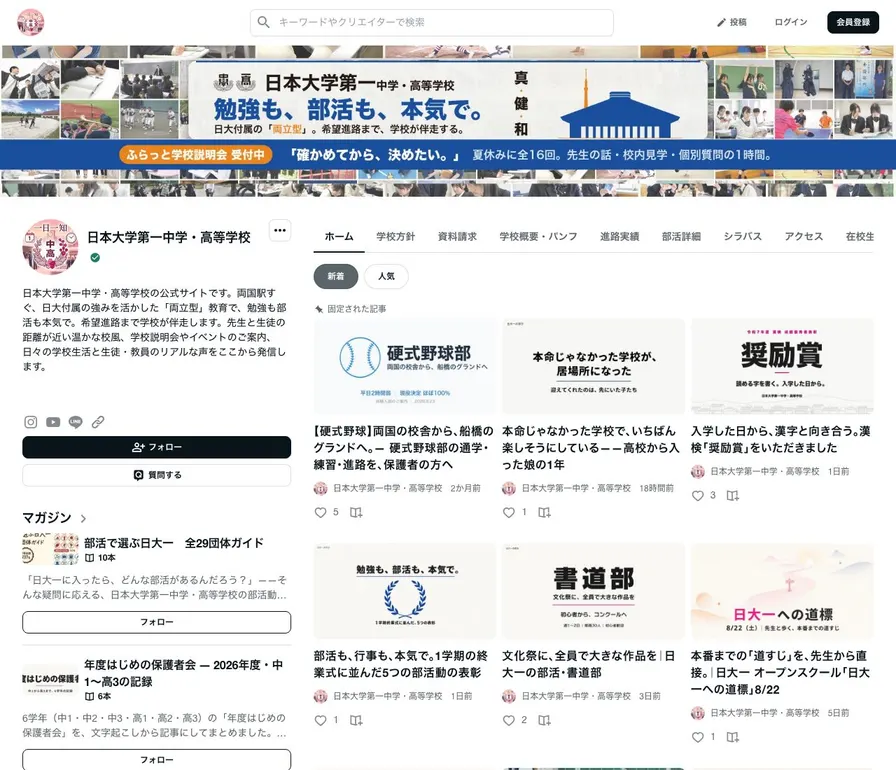Open the 書道部 article thumbnail
The image size is (896, 770).
coord(593,591)
